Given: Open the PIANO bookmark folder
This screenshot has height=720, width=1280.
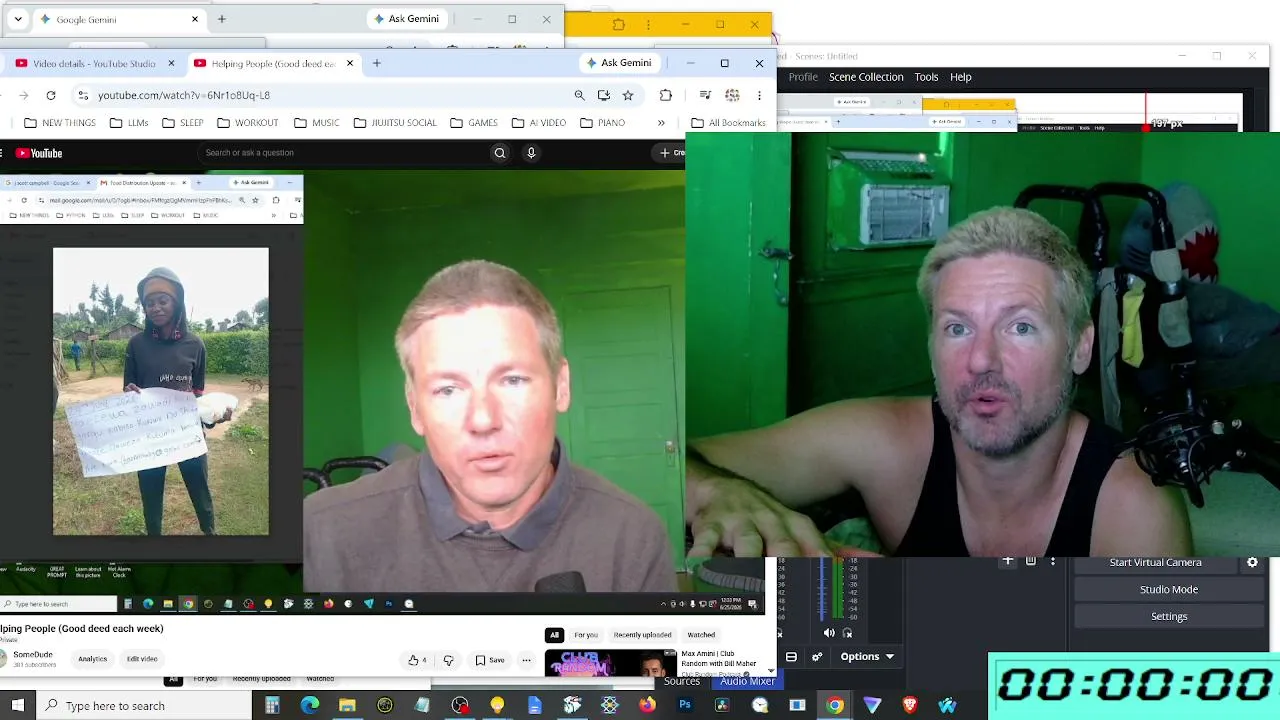Looking at the screenshot, I should click(x=602, y=123).
